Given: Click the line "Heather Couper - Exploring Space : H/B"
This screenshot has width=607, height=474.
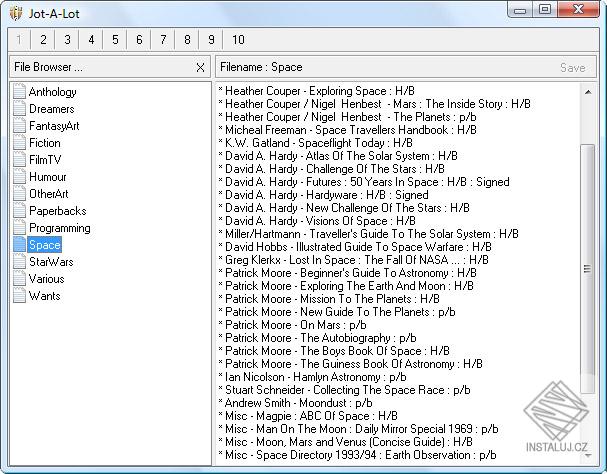Looking at the screenshot, I should tap(317, 91).
